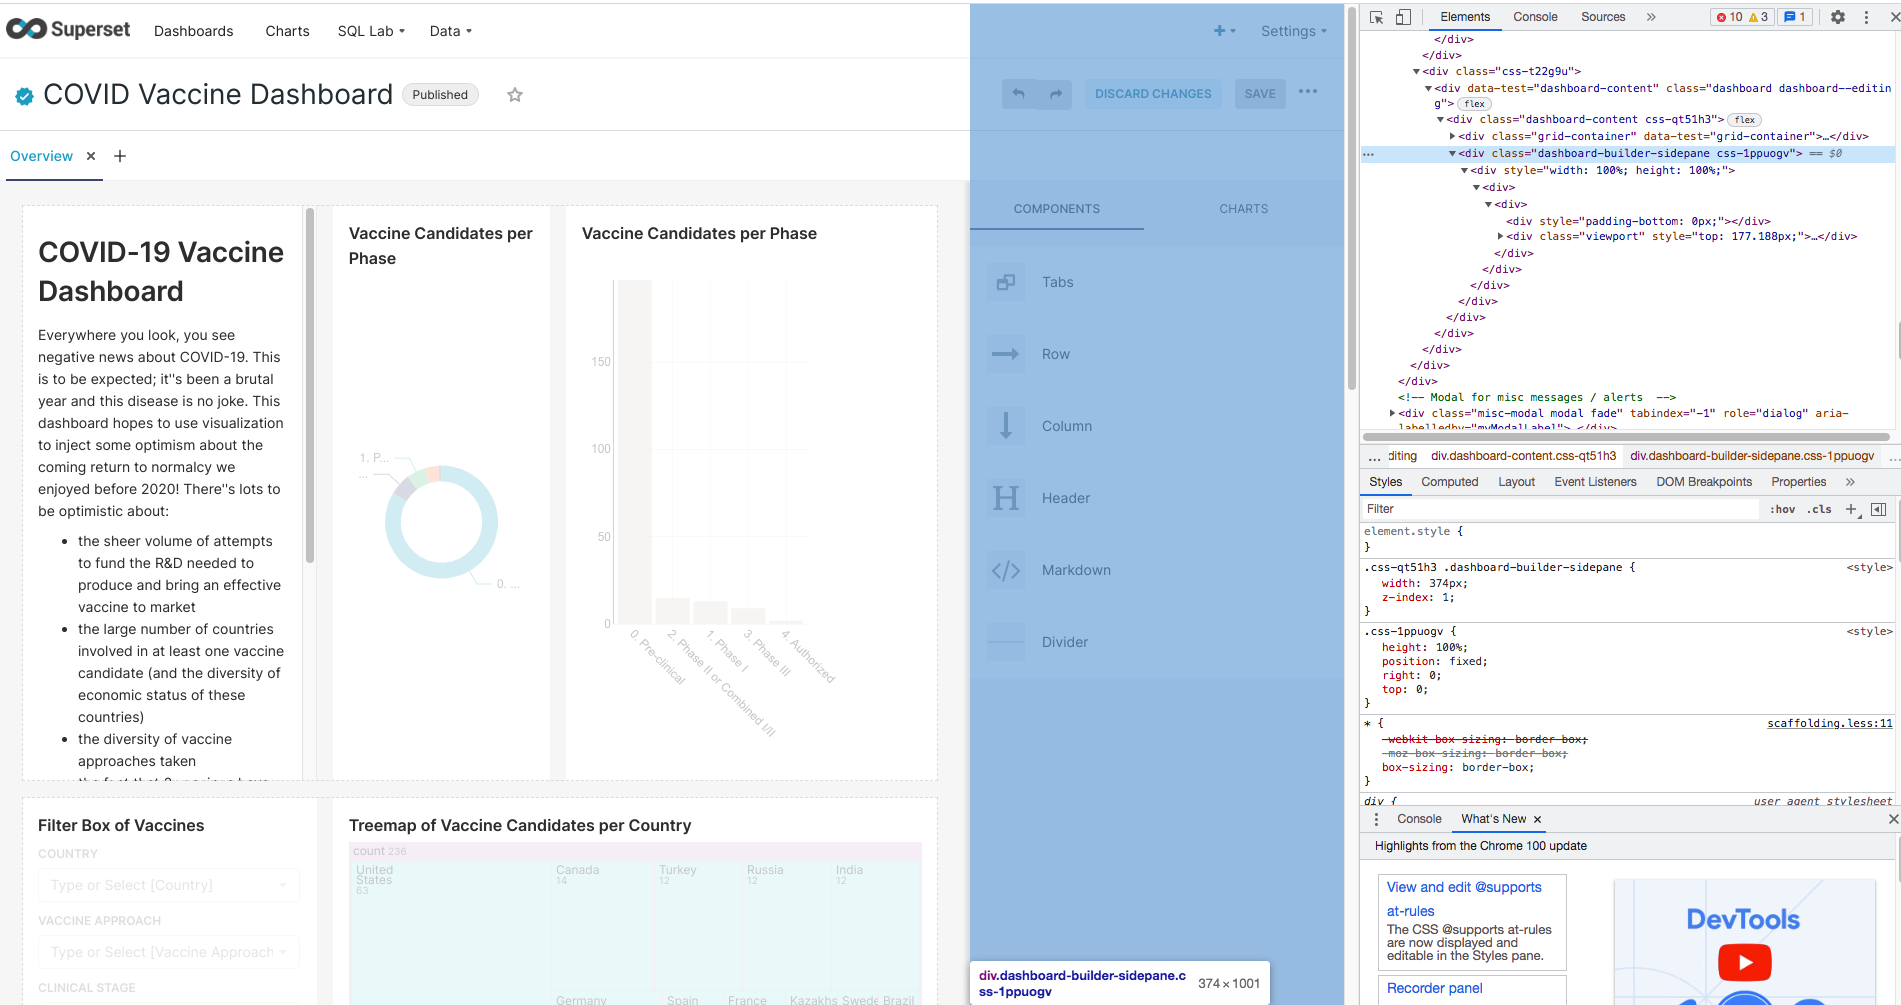Collapse the dashboard-builder-sidepane div node
This screenshot has width=1901, height=1005.
click(x=1452, y=154)
